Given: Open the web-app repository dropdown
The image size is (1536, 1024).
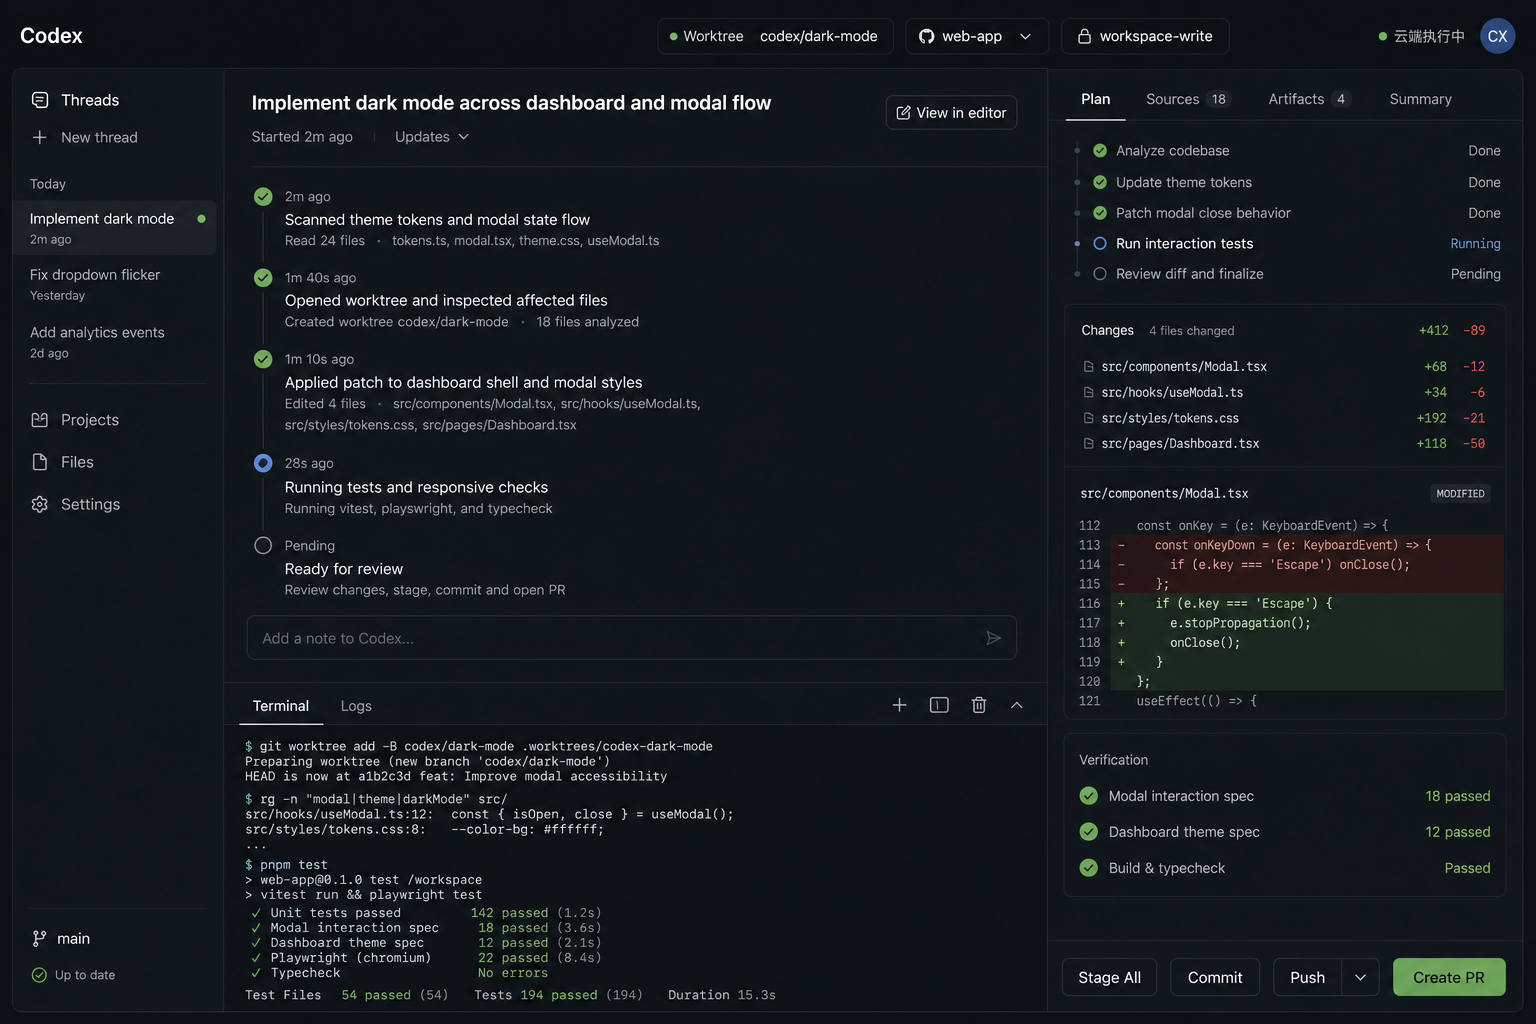Looking at the screenshot, I should [x=977, y=36].
